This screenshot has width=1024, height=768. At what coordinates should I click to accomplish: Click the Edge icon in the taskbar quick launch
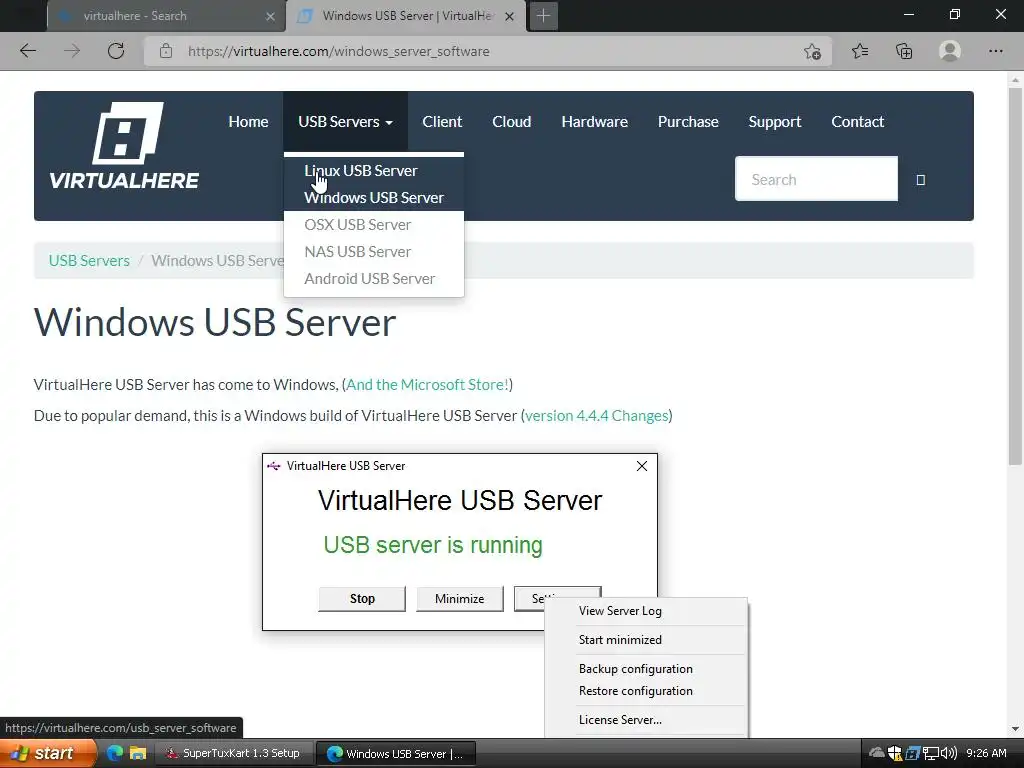(x=115, y=753)
